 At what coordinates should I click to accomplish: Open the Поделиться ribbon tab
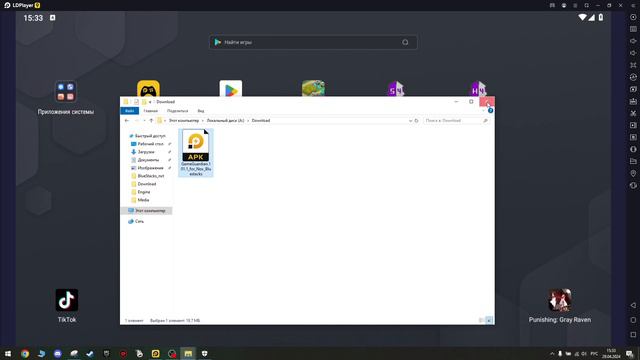(x=178, y=111)
